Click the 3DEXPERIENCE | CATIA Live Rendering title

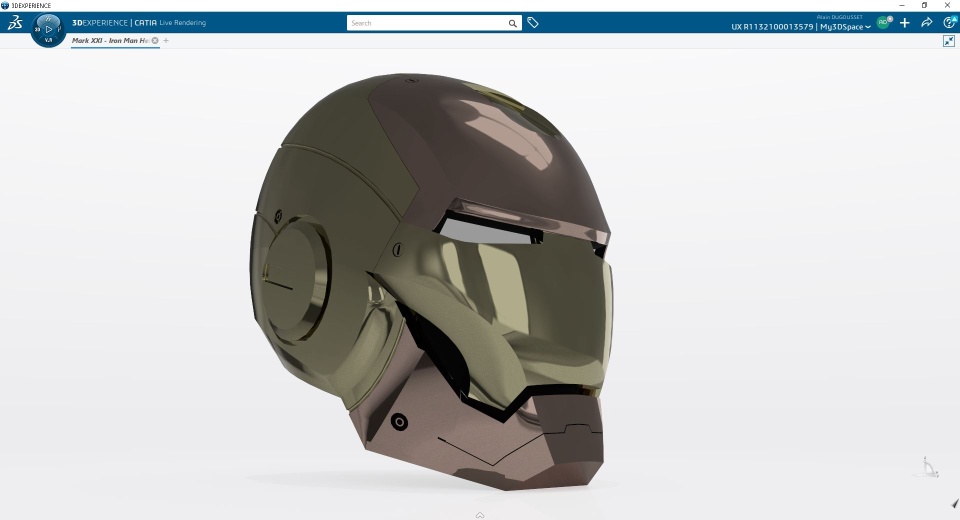[x=139, y=23]
